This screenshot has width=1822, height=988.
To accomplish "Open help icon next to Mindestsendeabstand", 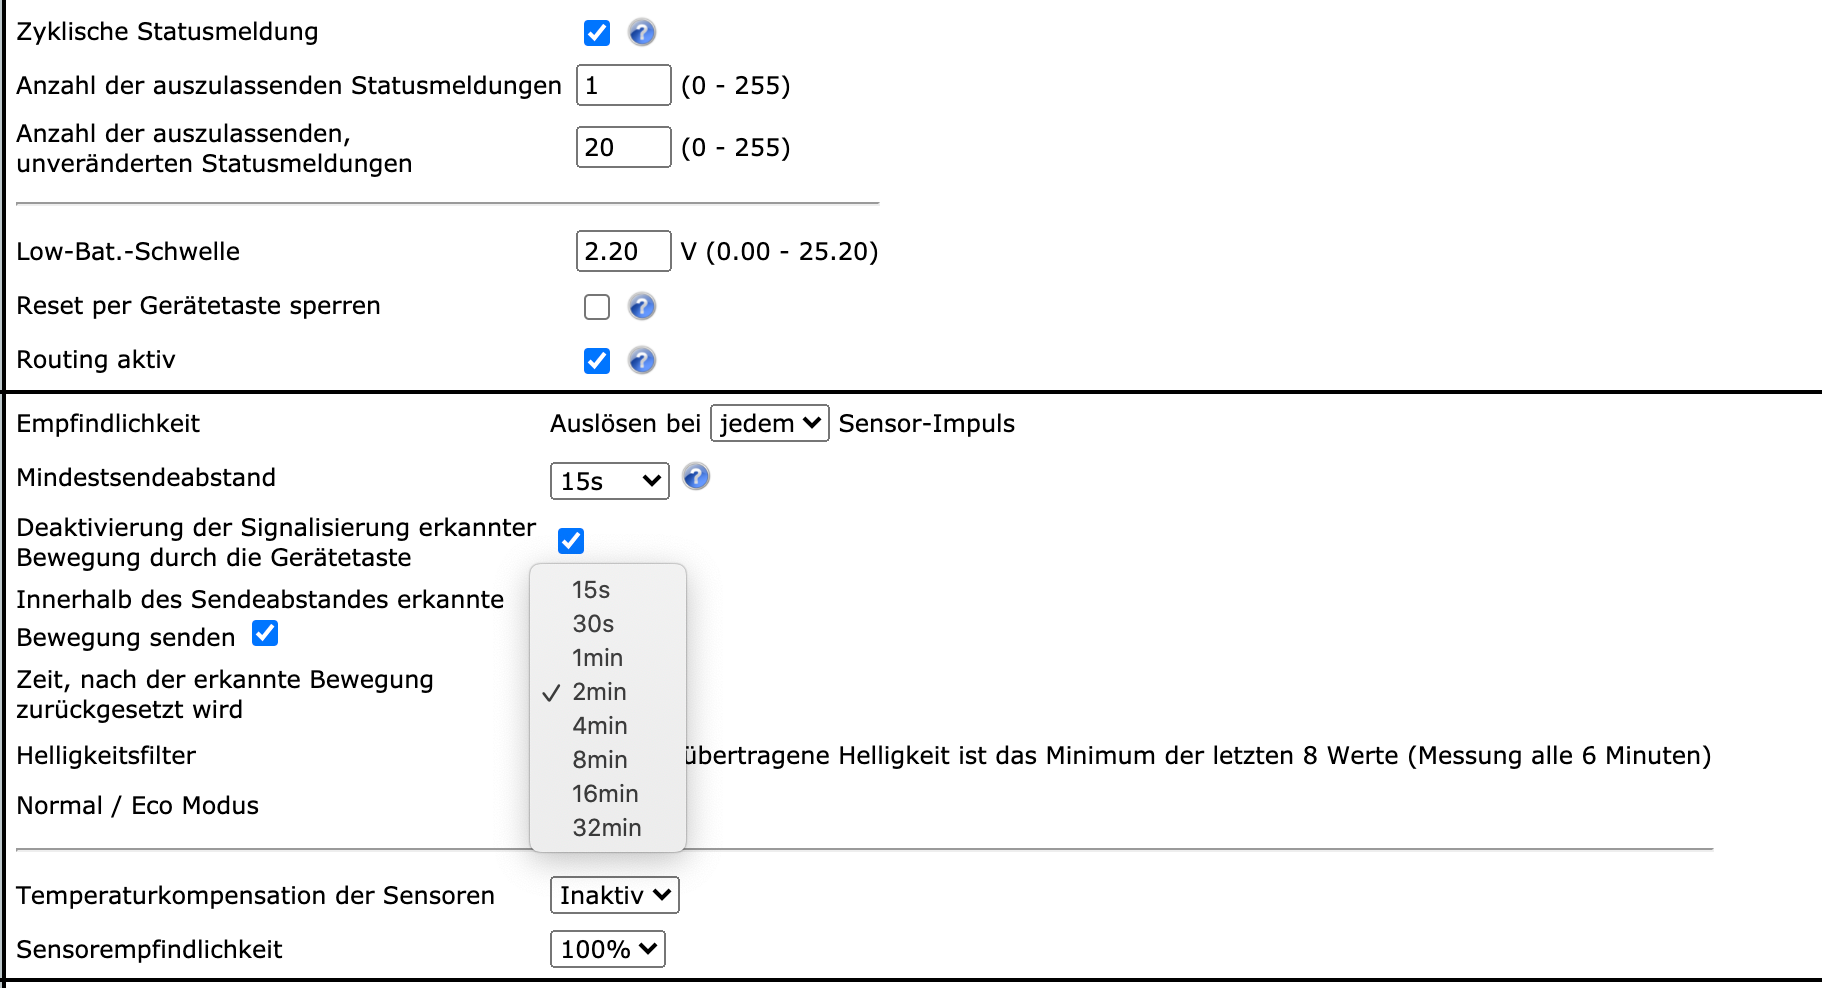I will 696,477.
